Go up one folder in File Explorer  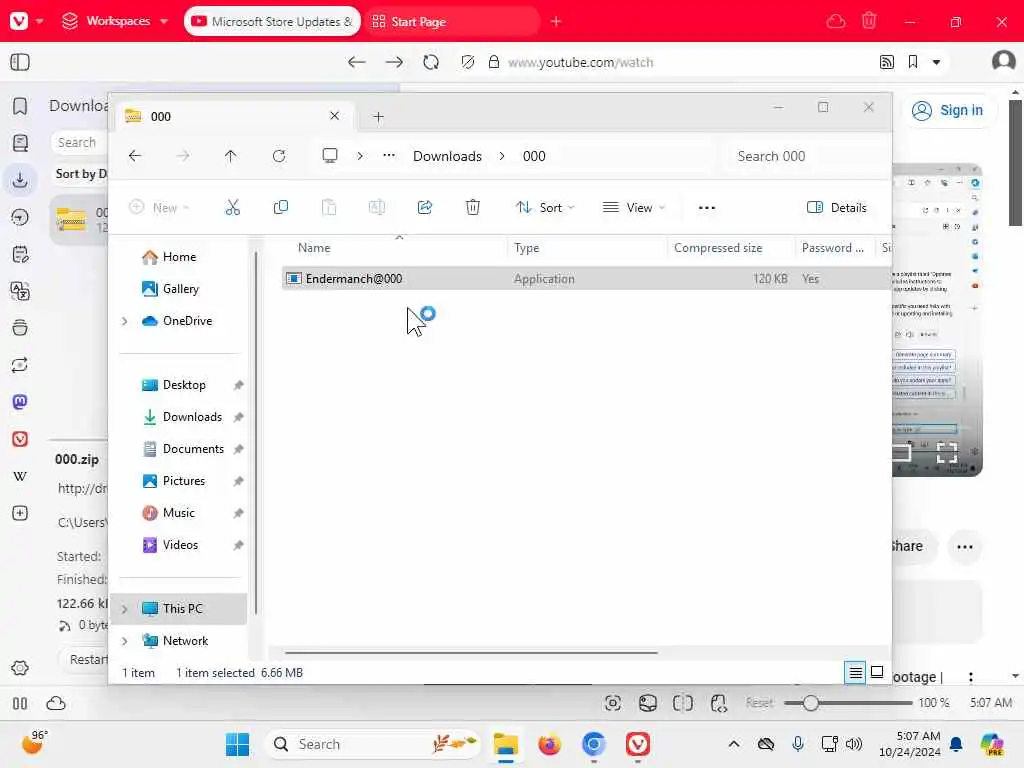(x=231, y=156)
